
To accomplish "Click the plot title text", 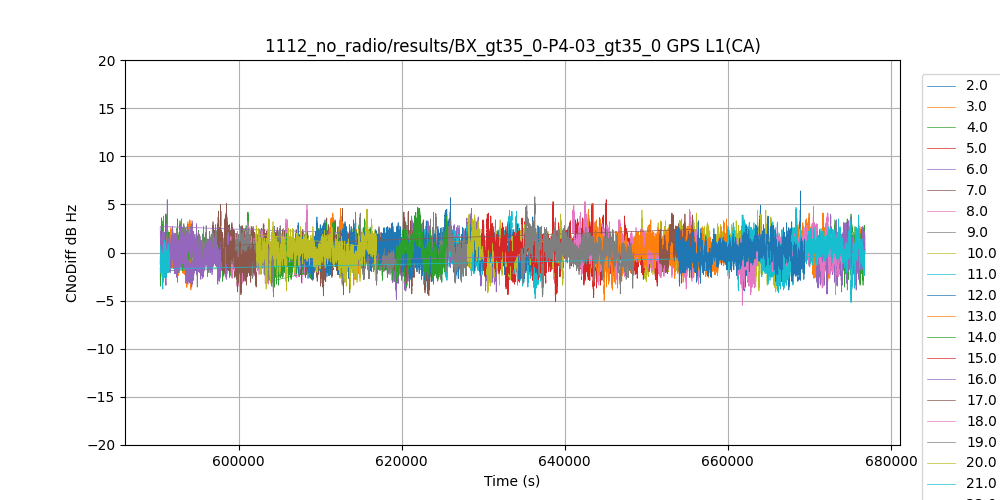I will coord(512,46).
